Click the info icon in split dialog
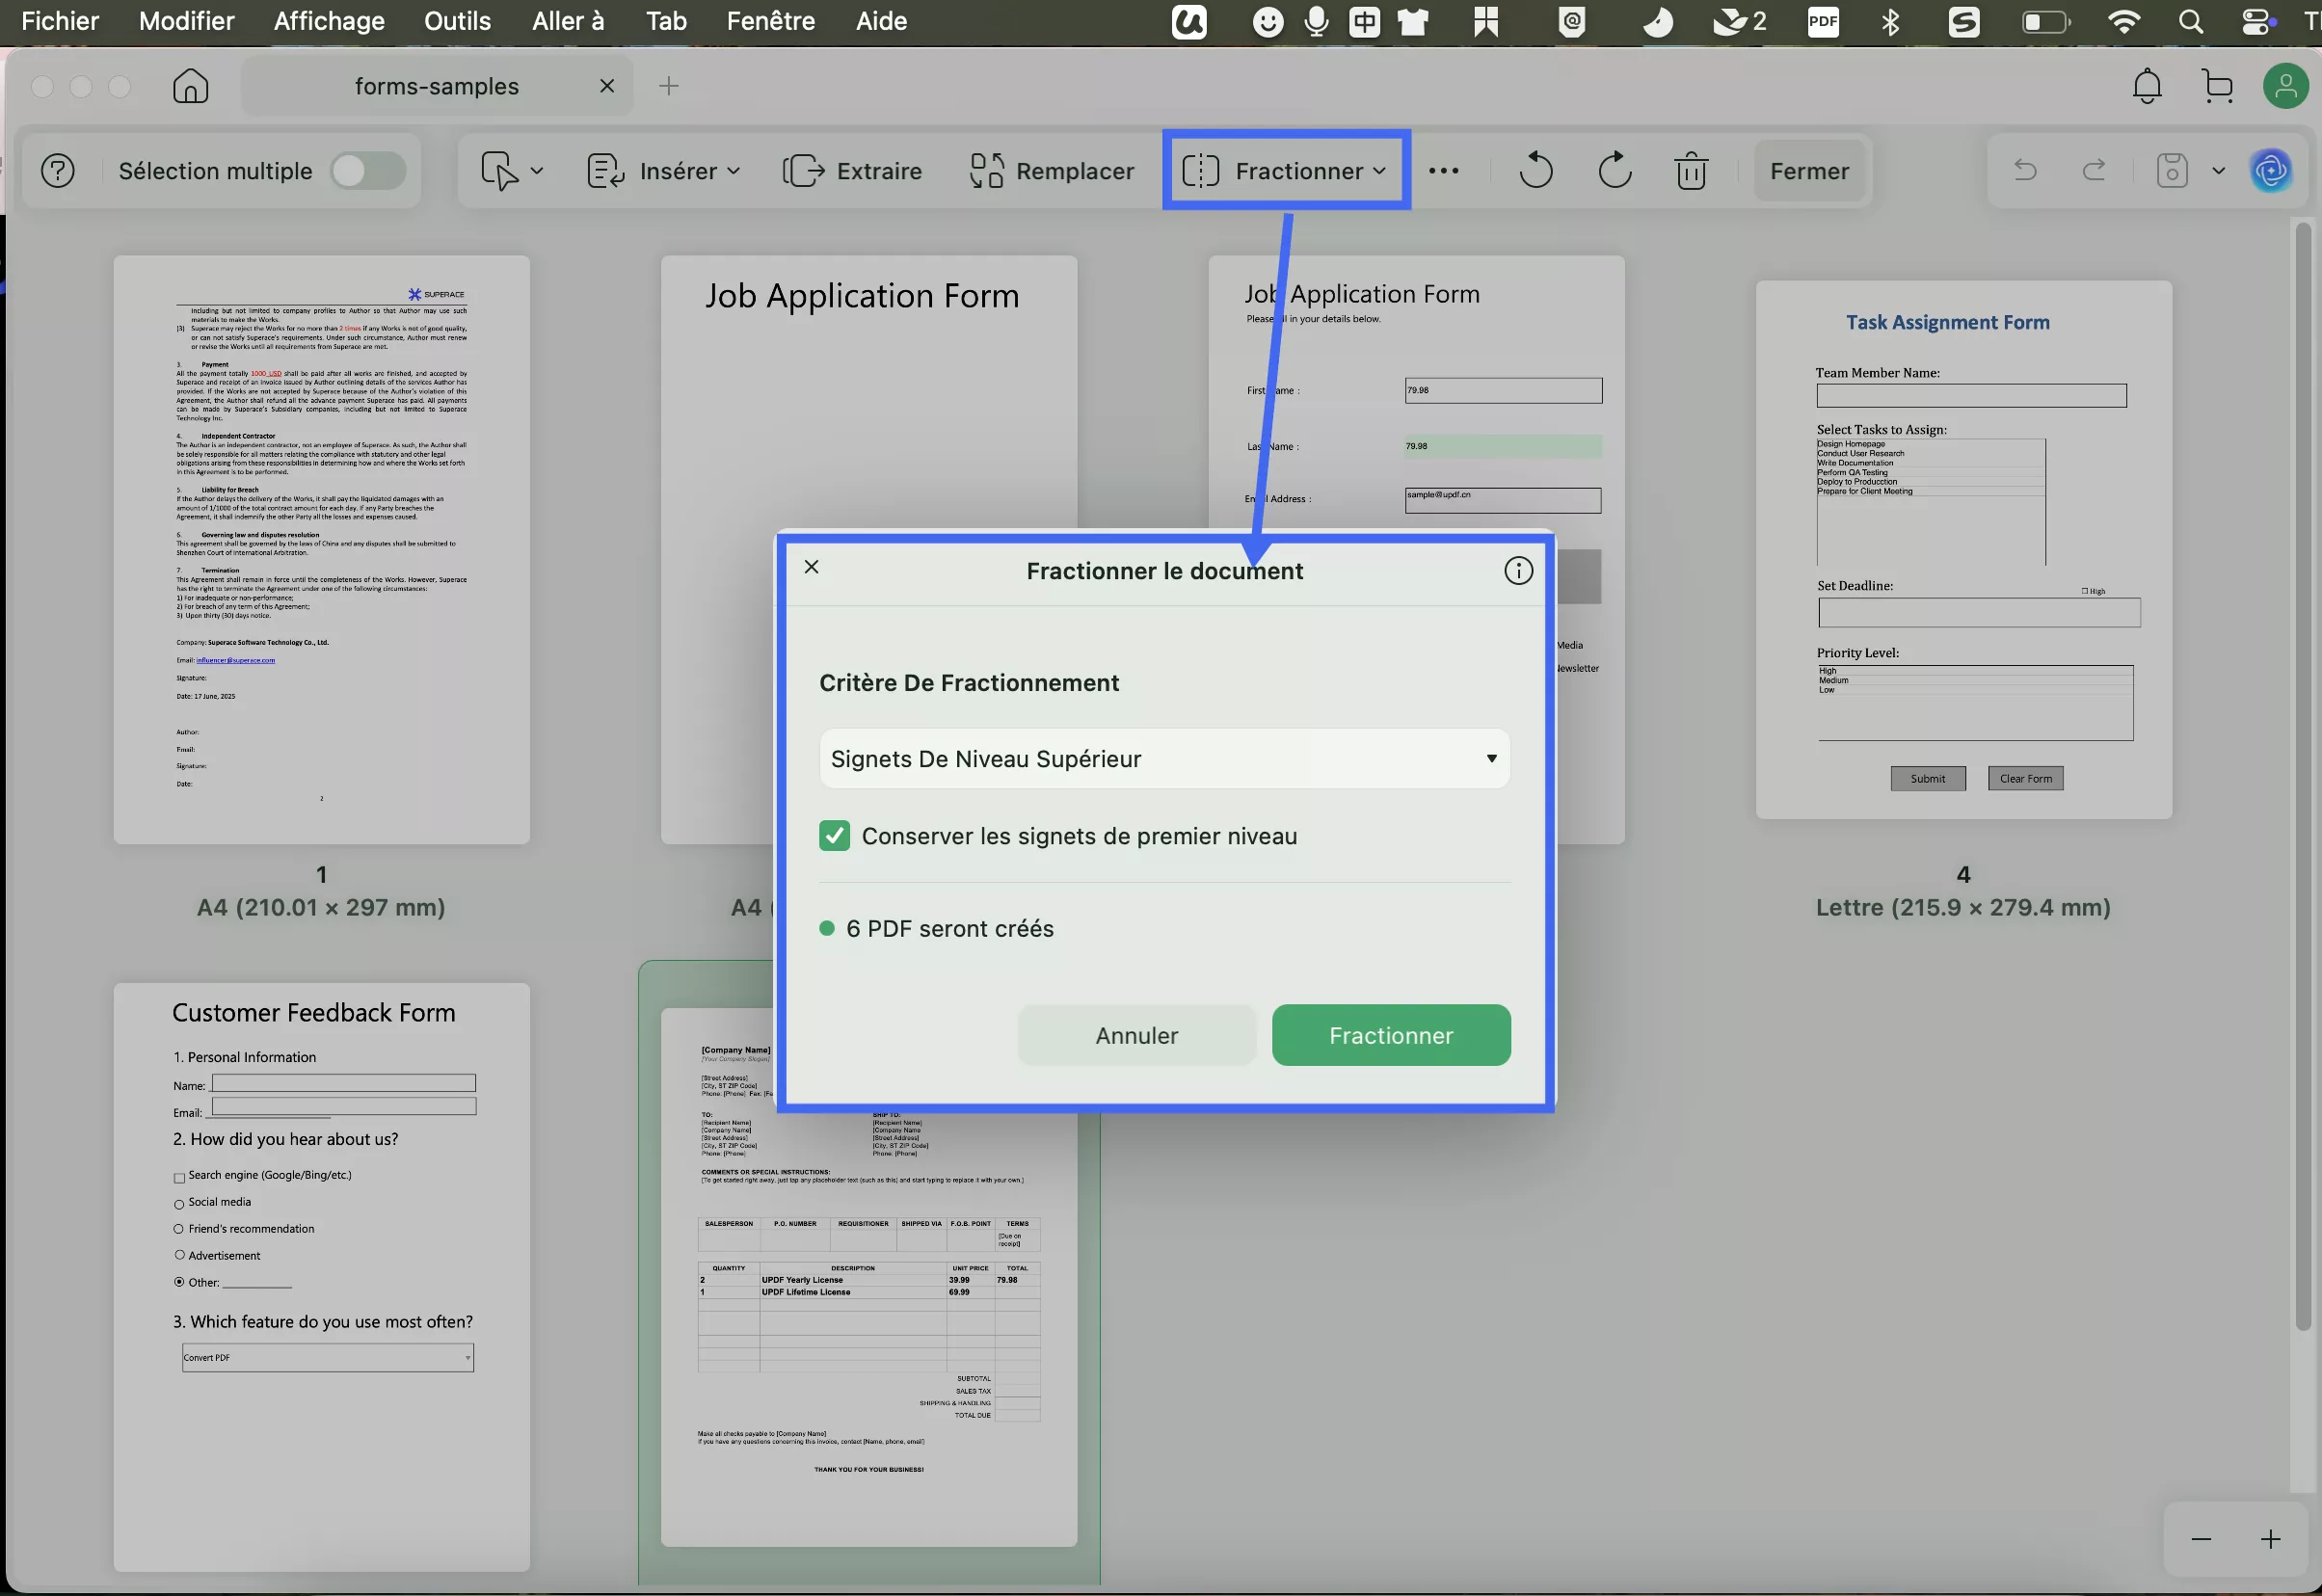This screenshot has width=2322, height=1596. (1518, 571)
